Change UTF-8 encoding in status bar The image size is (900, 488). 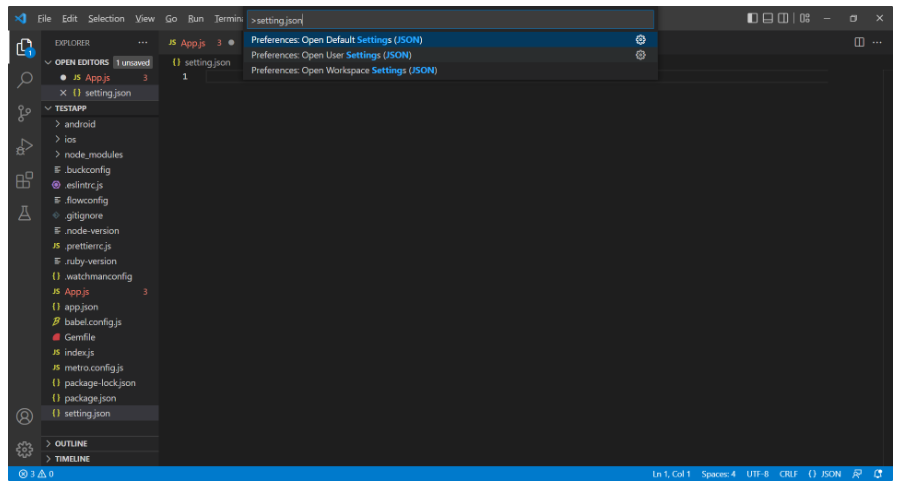(x=757, y=474)
